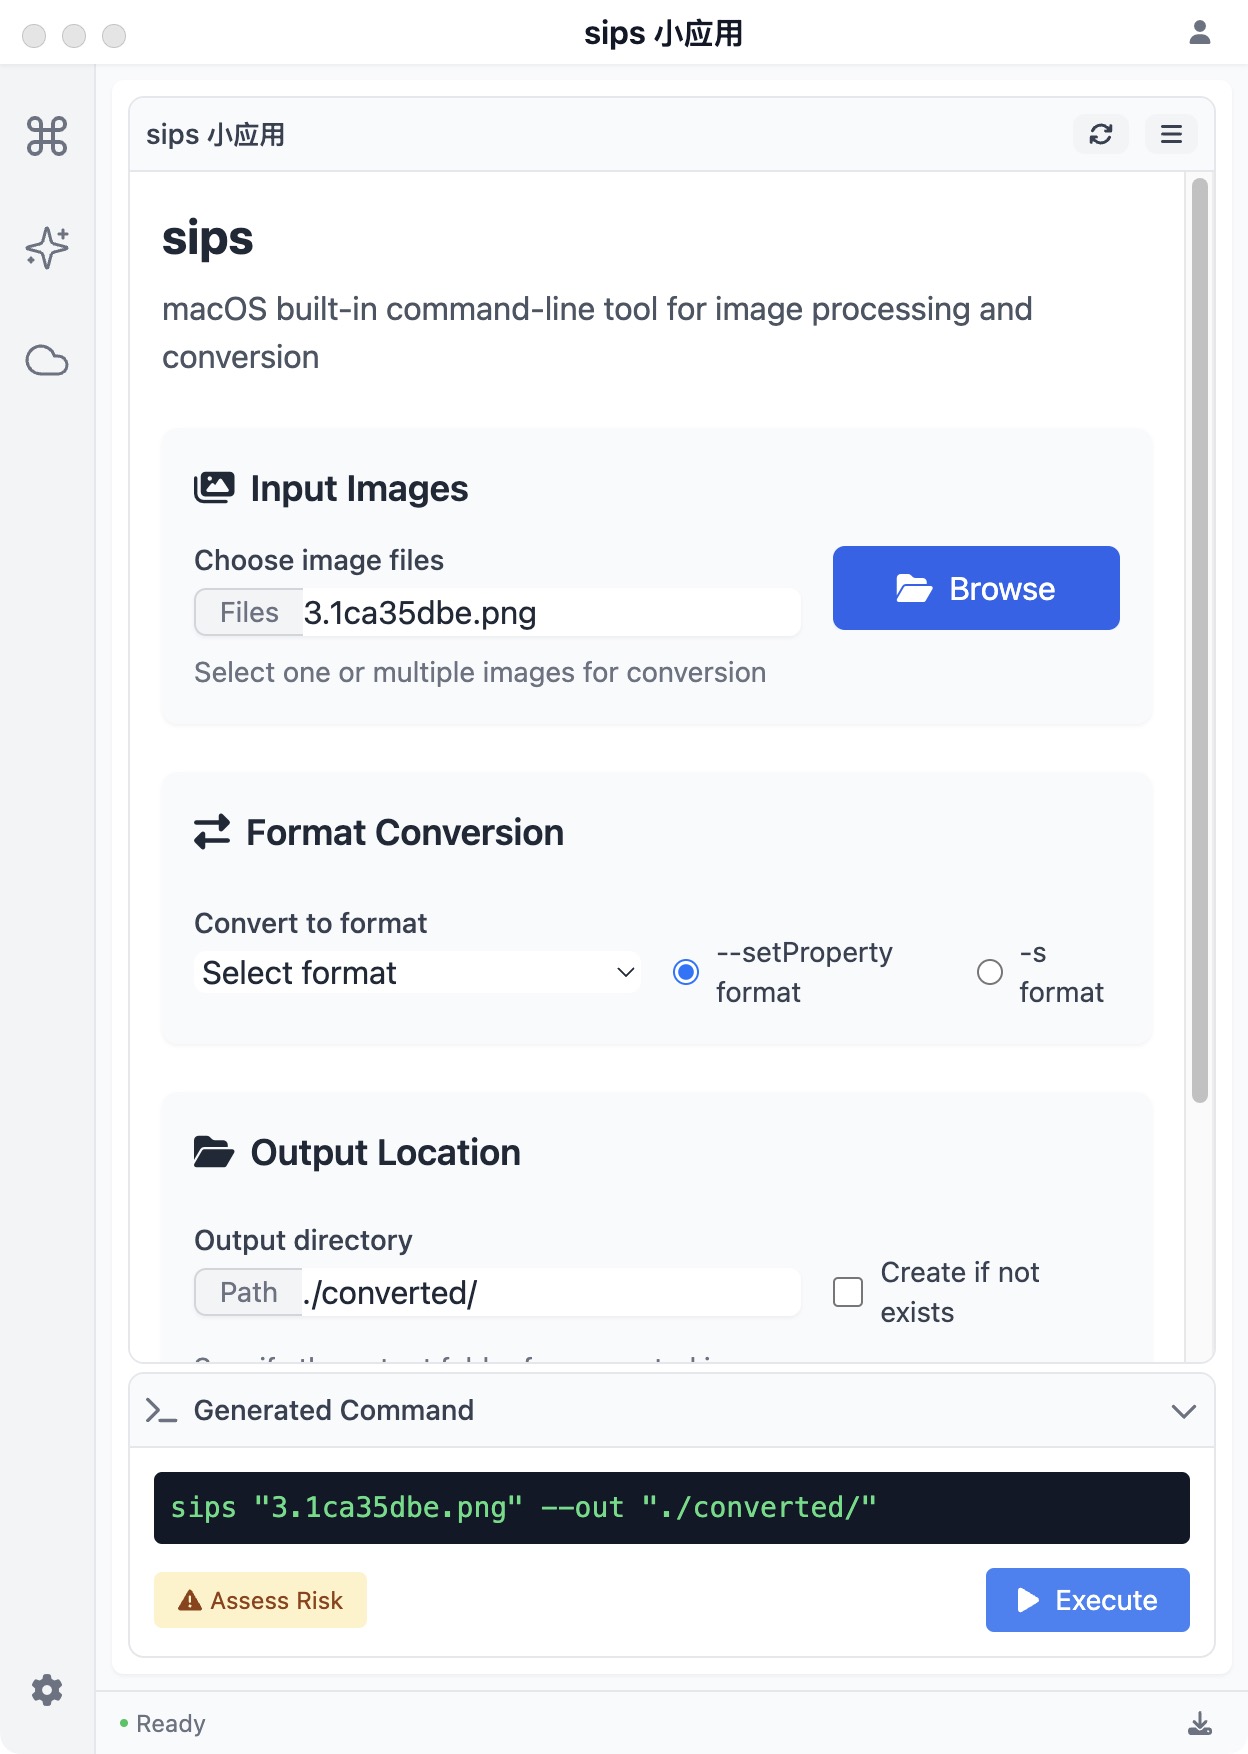The height and width of the screenshot is (1754, 1248).
Task: Click the generated sips command text
Action: point(523,1507)
